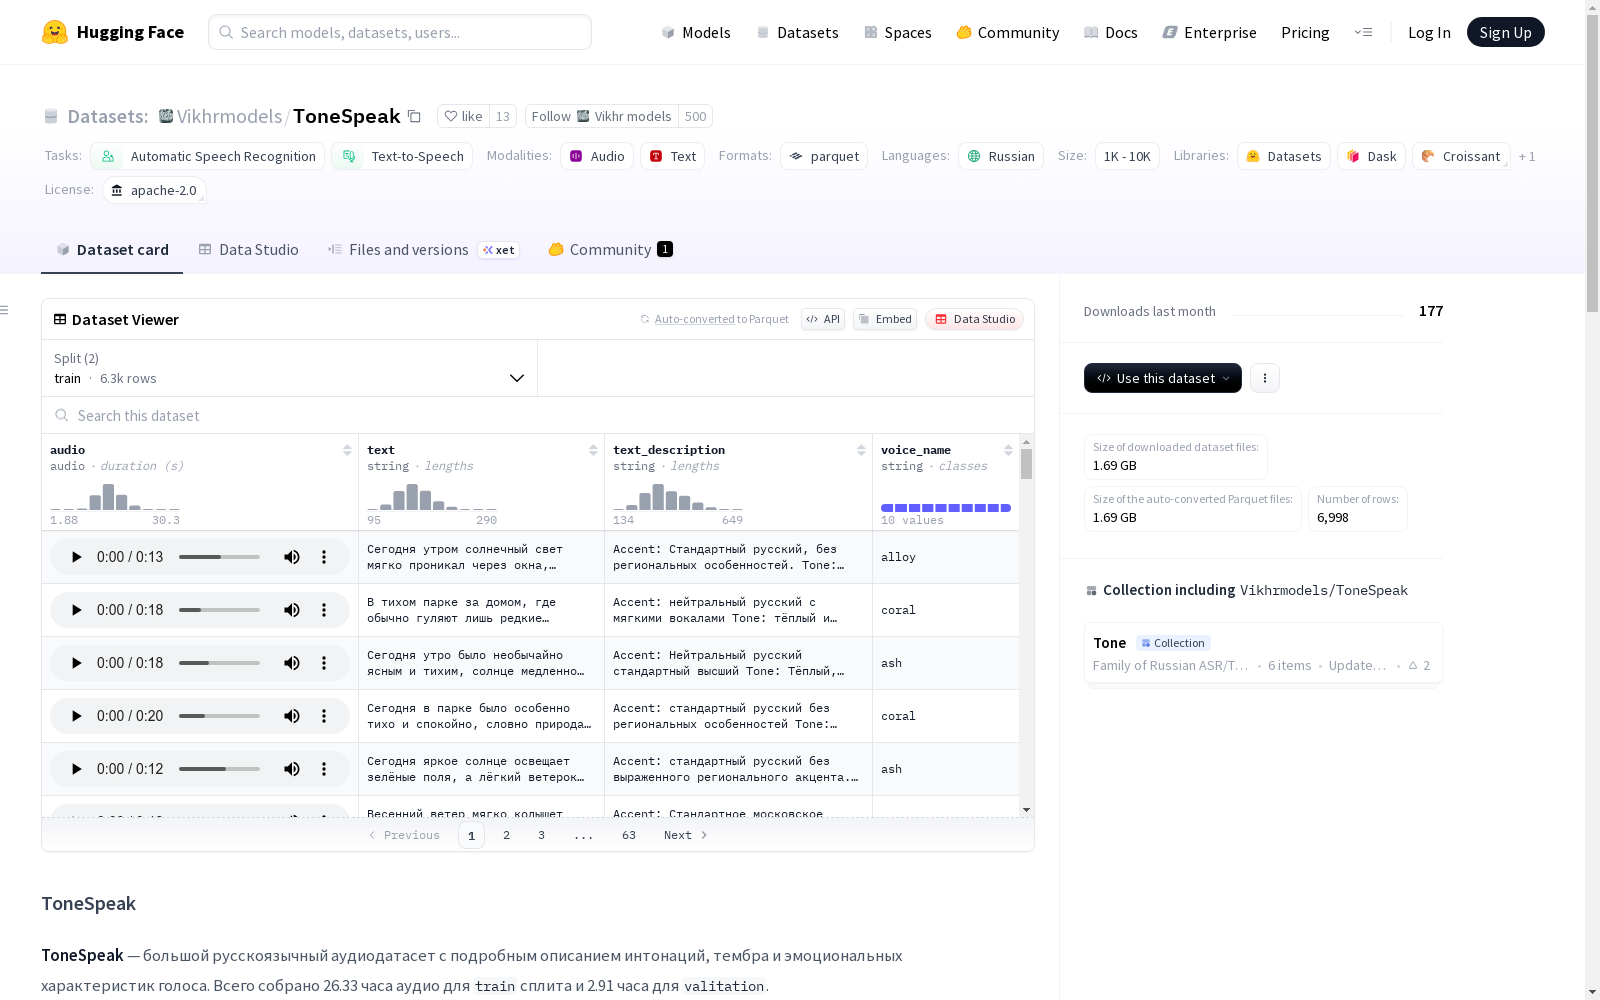
Task: Click the Hugging Face logo
Action: pyautogui.click(x=113, y=32)
